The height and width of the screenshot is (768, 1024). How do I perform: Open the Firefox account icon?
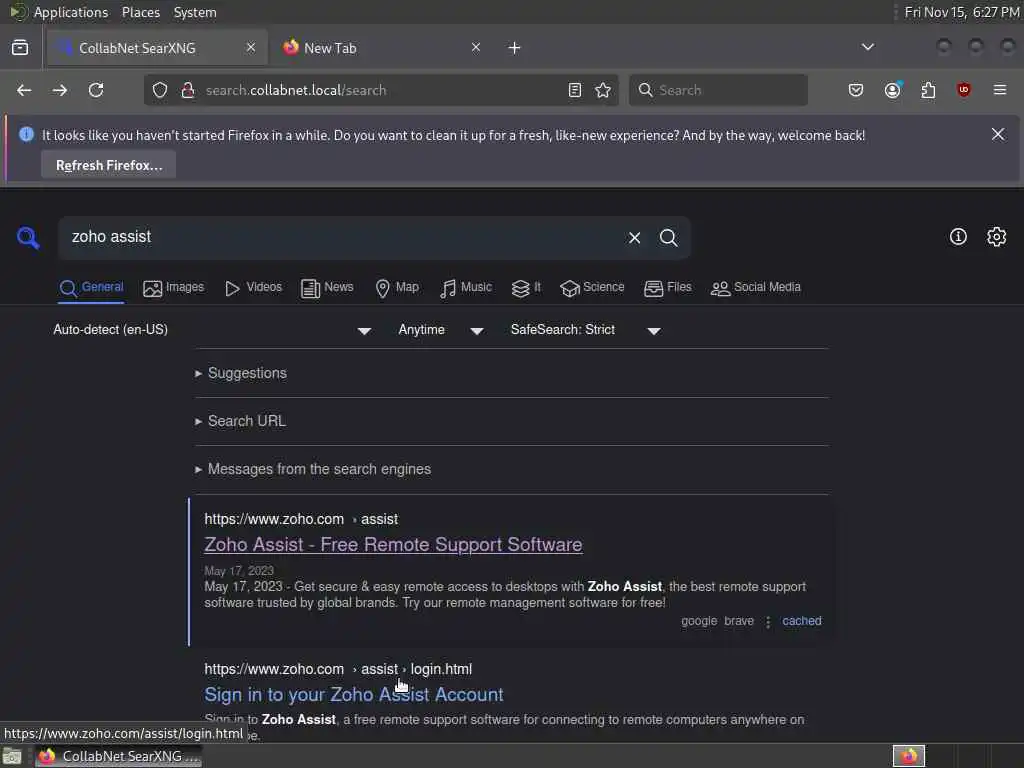893,90
